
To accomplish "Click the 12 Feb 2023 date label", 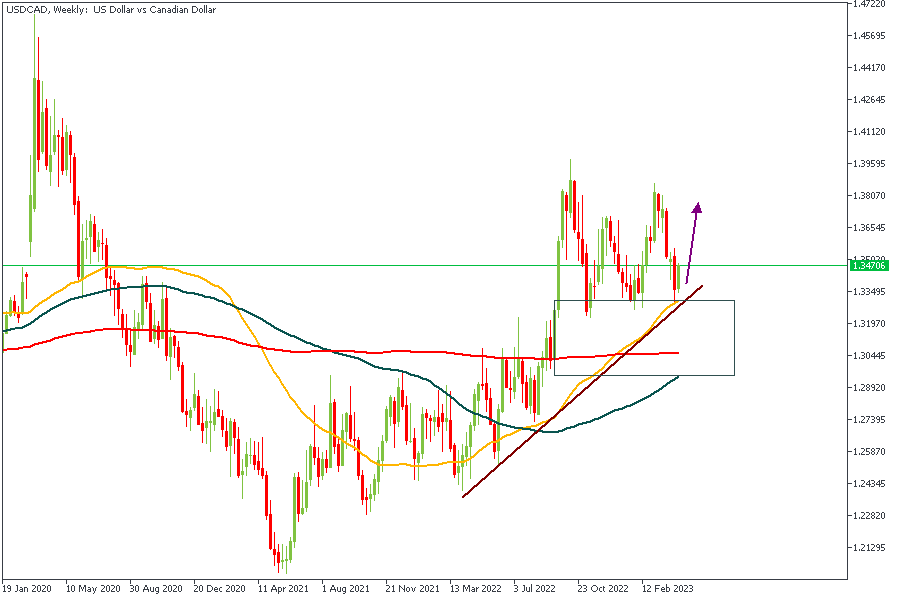I will pyautogui.click(x=666, y=588).
